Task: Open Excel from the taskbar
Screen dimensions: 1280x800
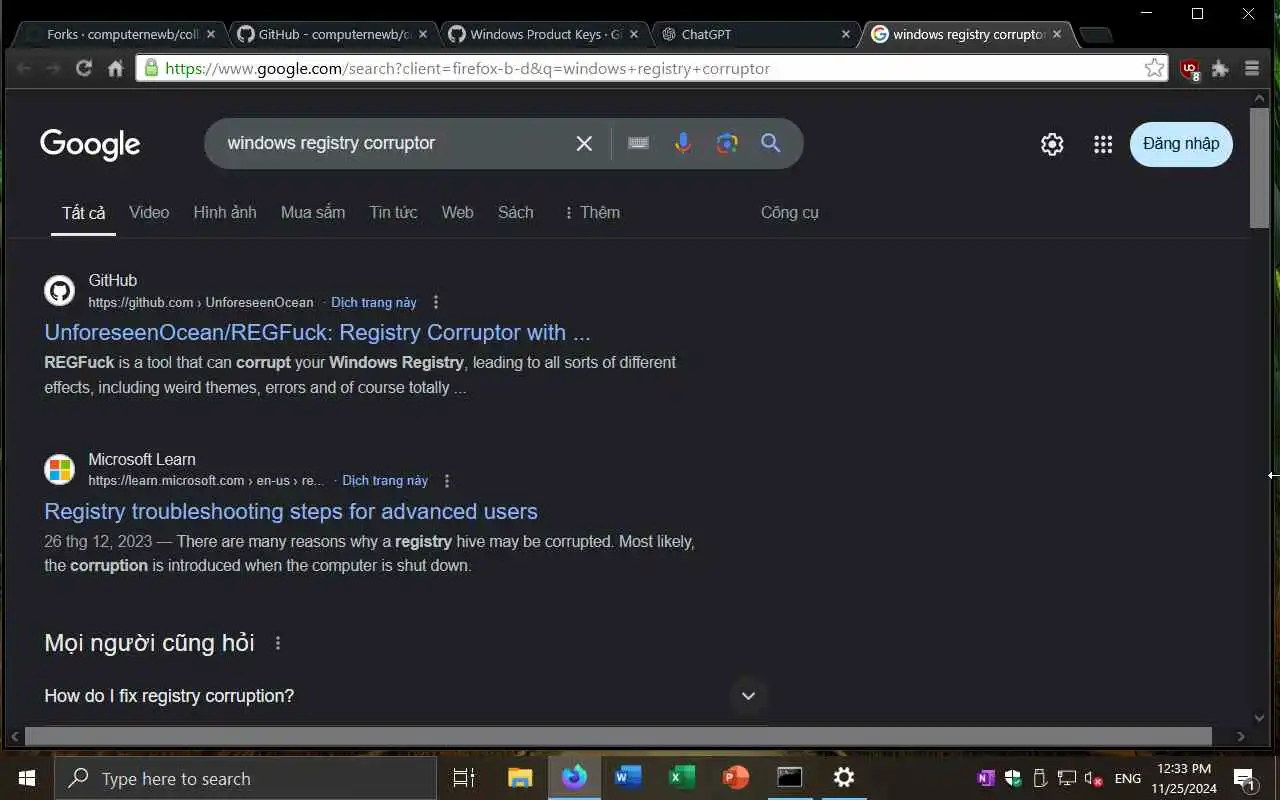Action: [682, 778]
